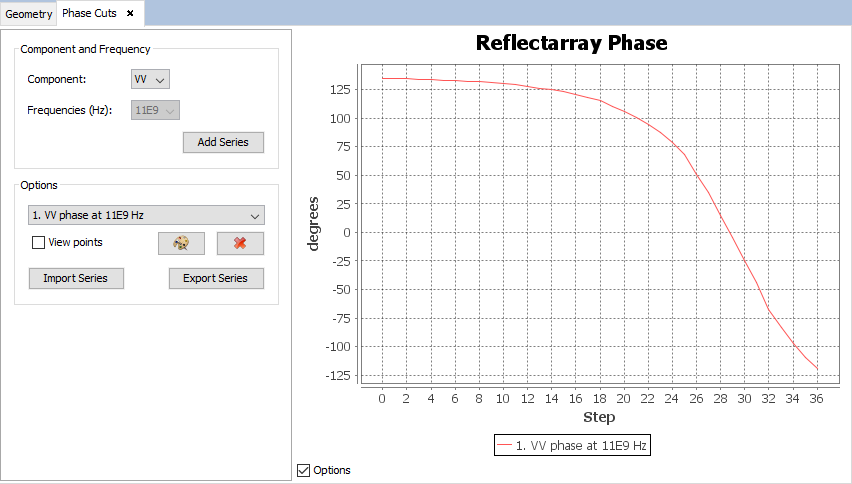Close the Phase Cuts tab
The width and height of the screenshot is (852, 484).
pos(130,14)
